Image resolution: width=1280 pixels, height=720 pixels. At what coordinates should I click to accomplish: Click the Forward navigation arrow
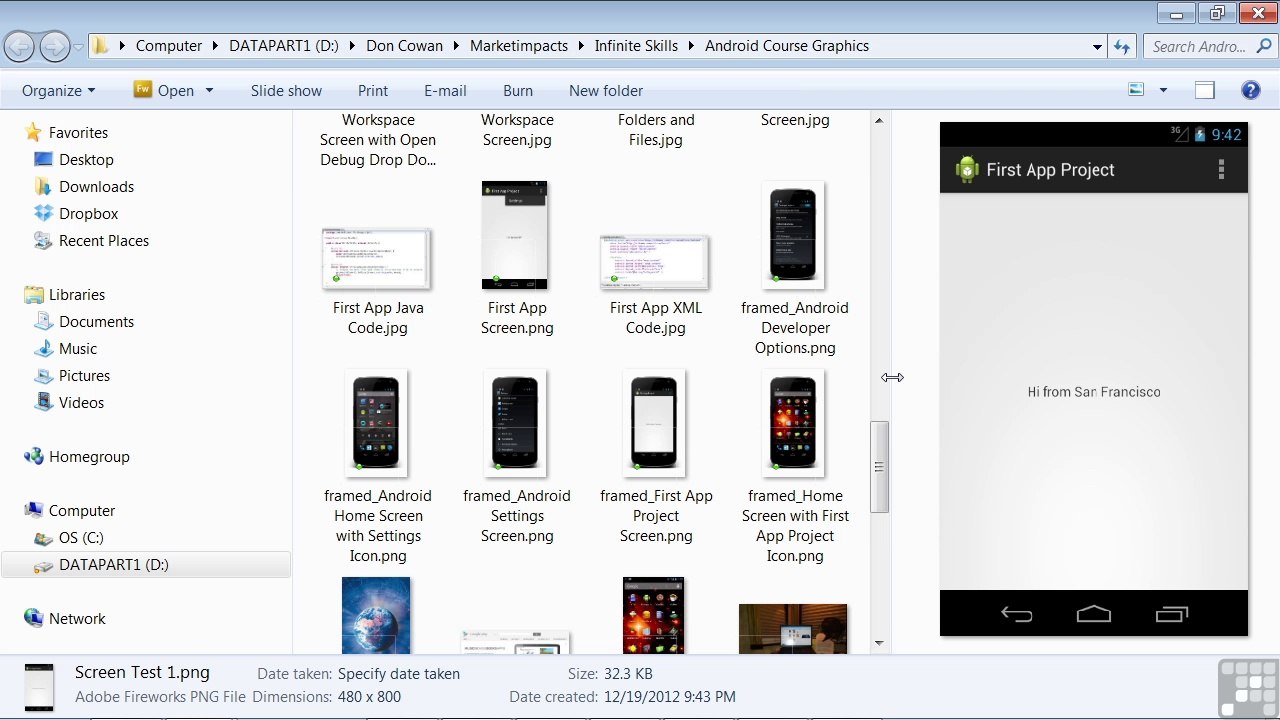pyautogui.click(x=54, y=46)
